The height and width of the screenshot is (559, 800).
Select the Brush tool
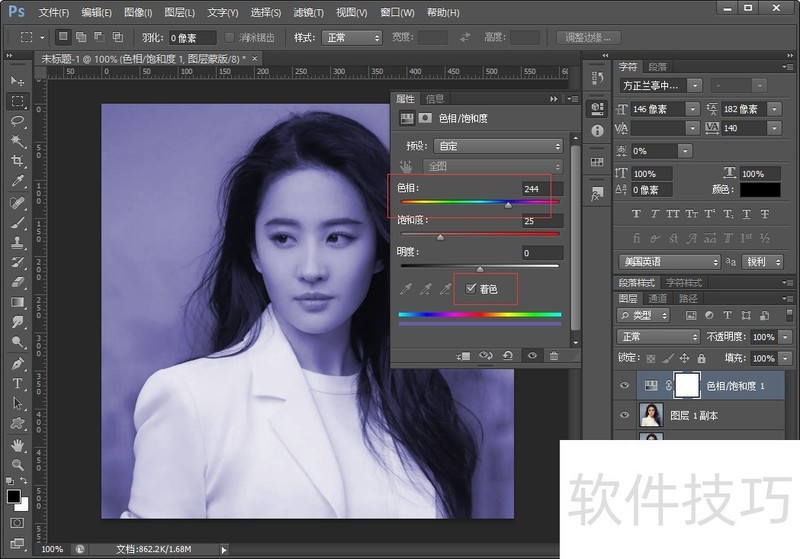[17, 222]
